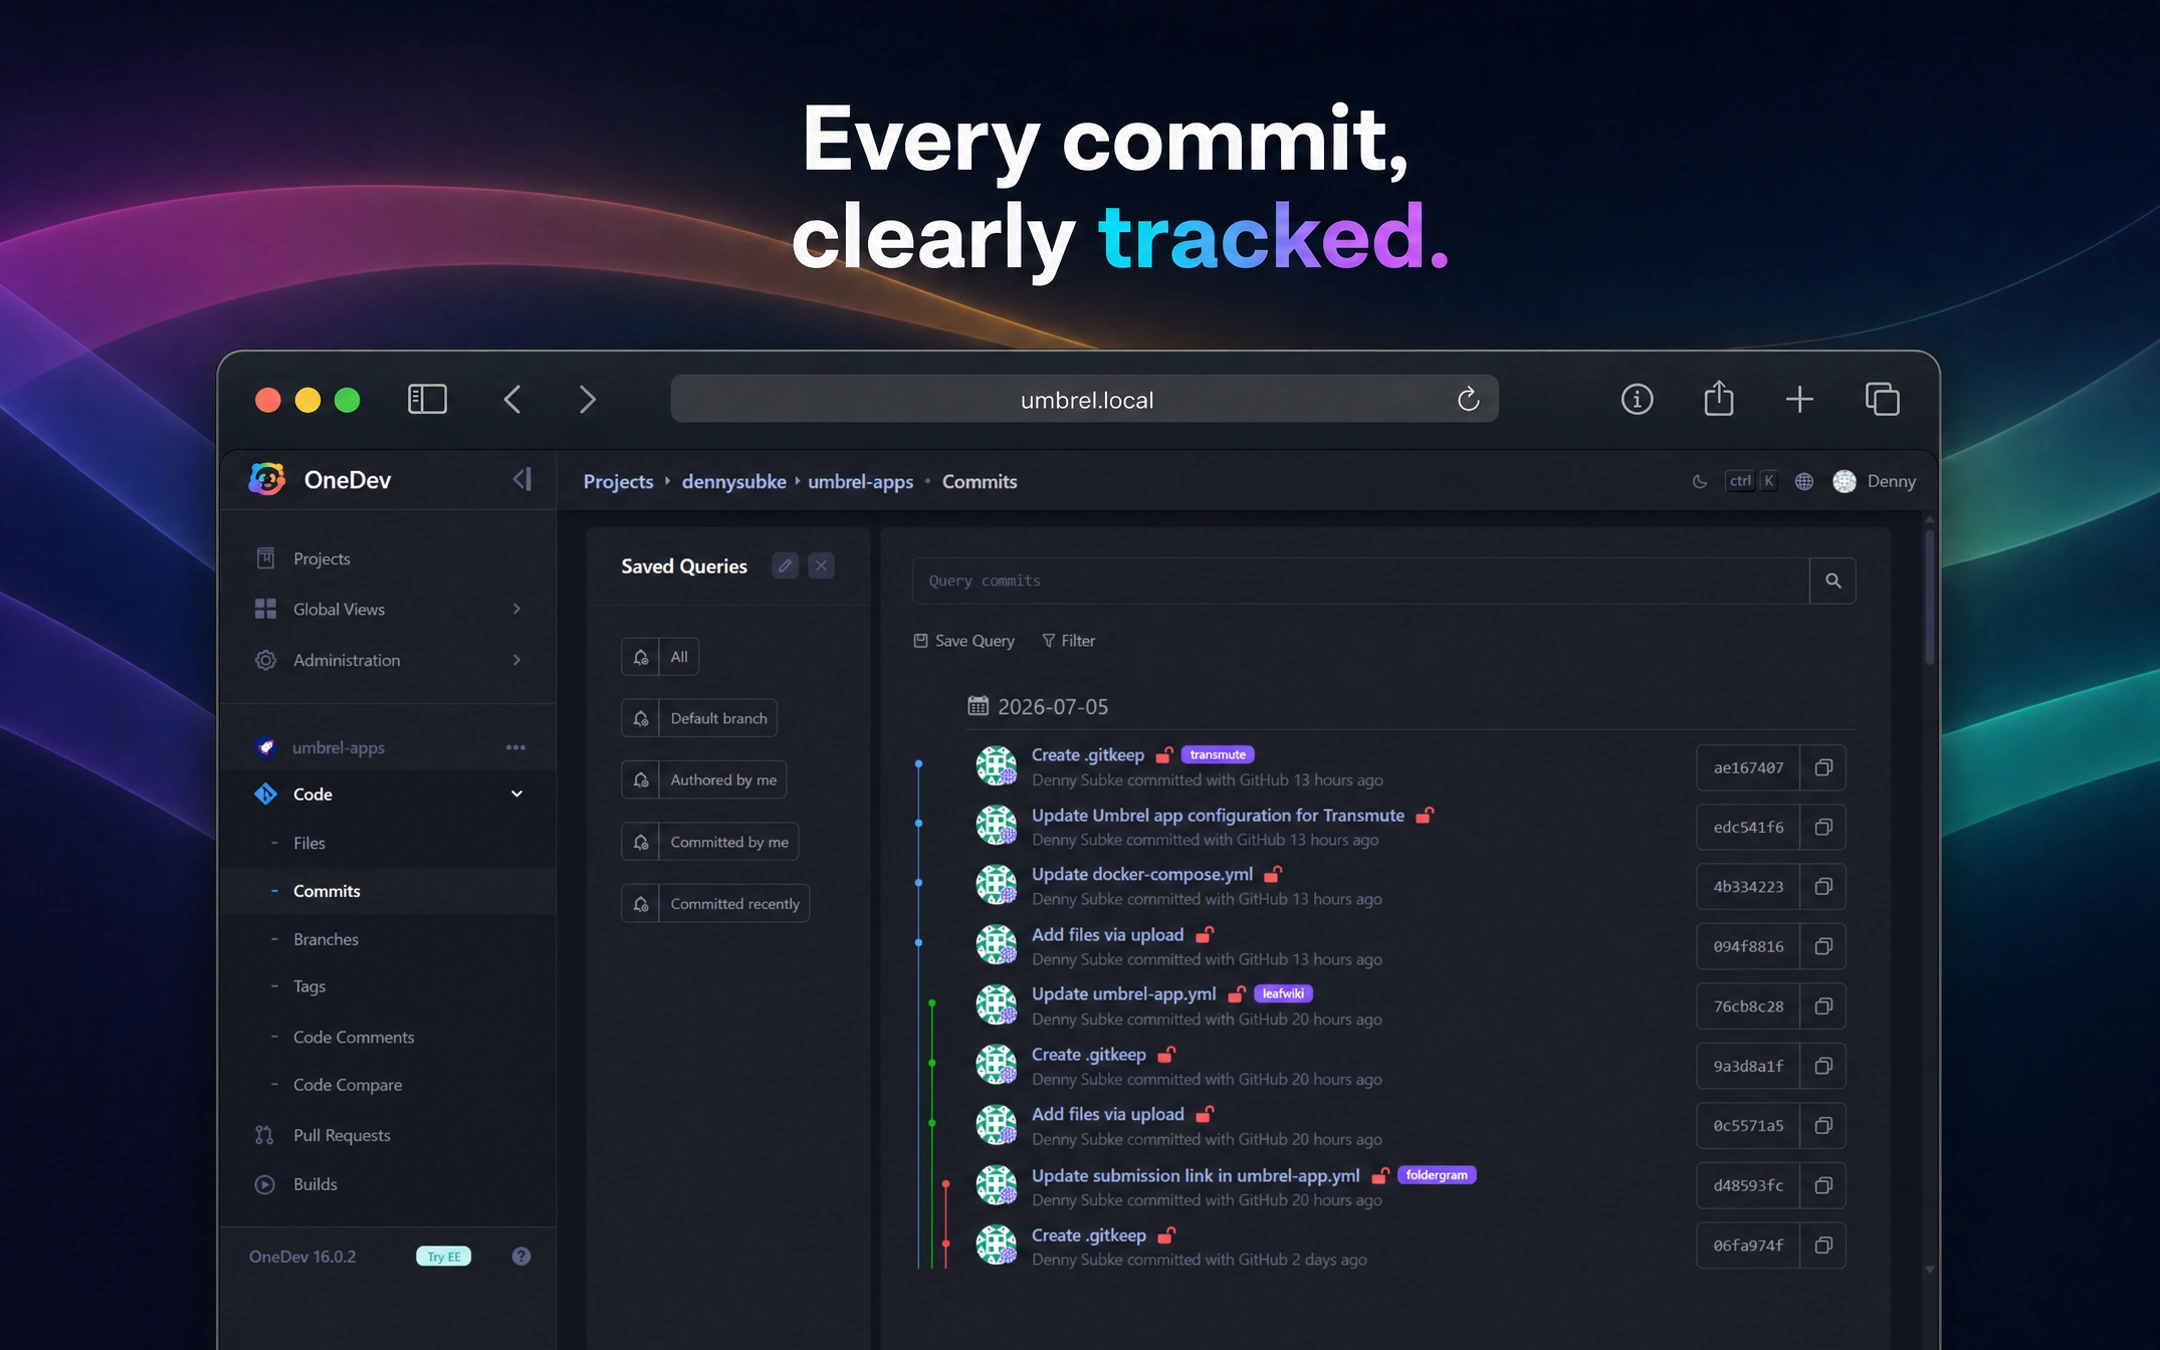Open Update docker-compose.yml commit

tap(1142, 874)
